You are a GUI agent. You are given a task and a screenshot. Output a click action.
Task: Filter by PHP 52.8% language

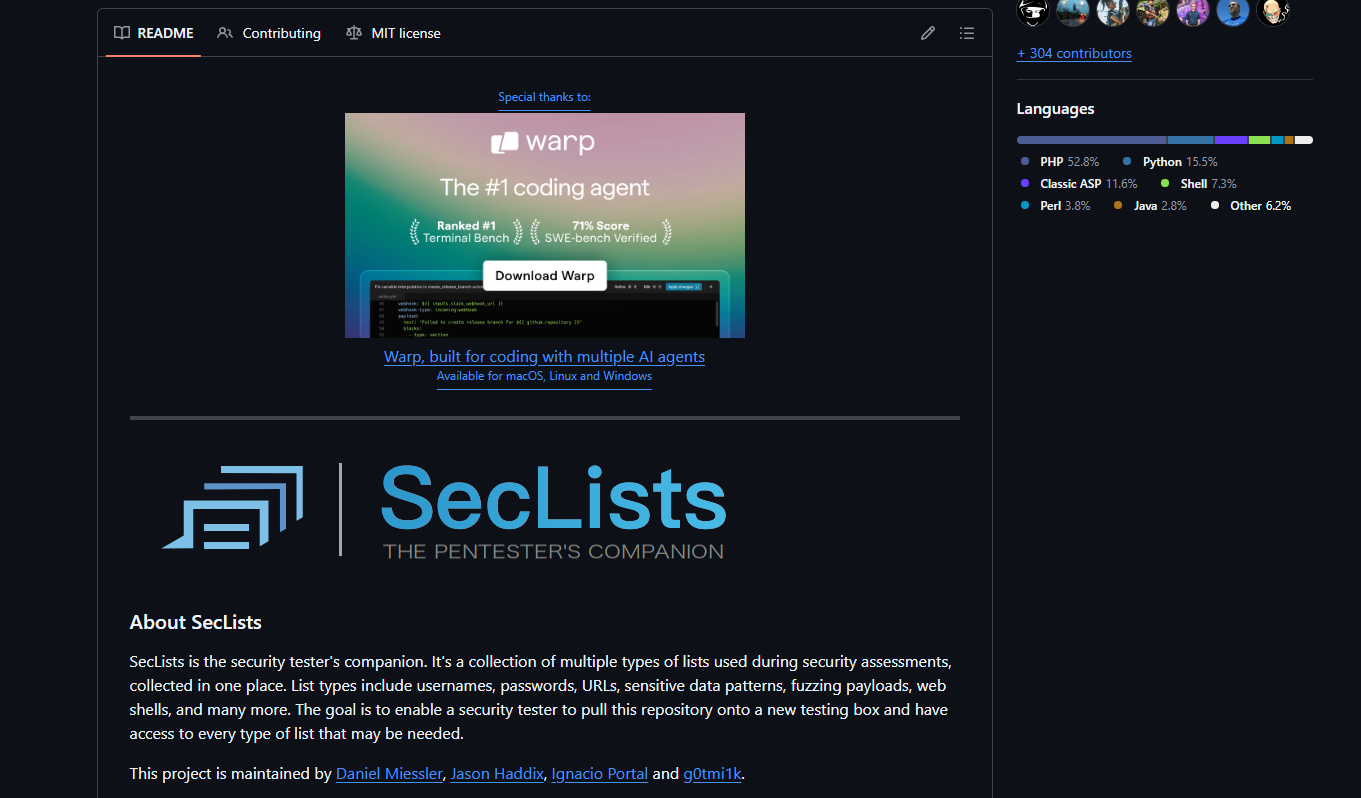click(1060, 161)
